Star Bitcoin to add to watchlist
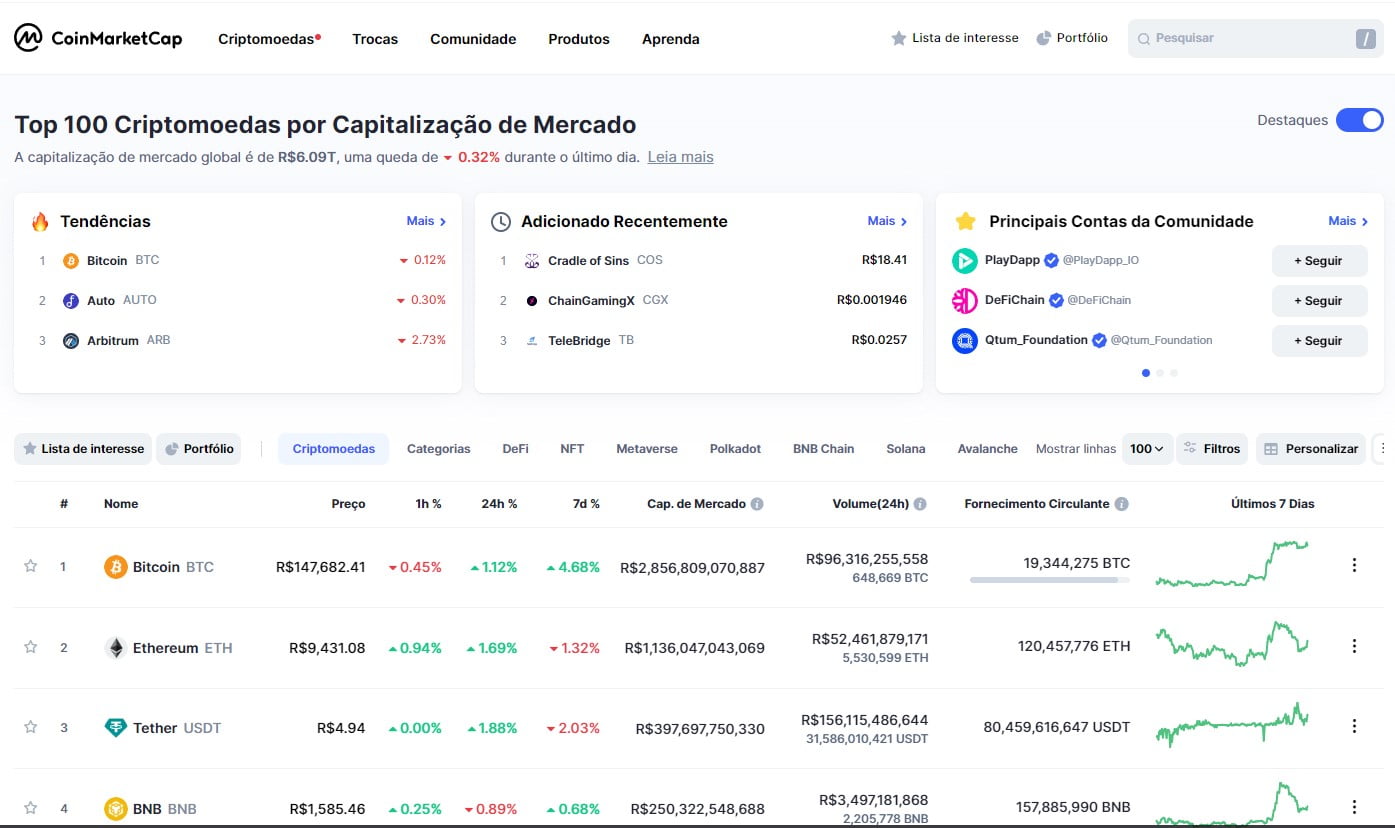 tap(31, 566)
